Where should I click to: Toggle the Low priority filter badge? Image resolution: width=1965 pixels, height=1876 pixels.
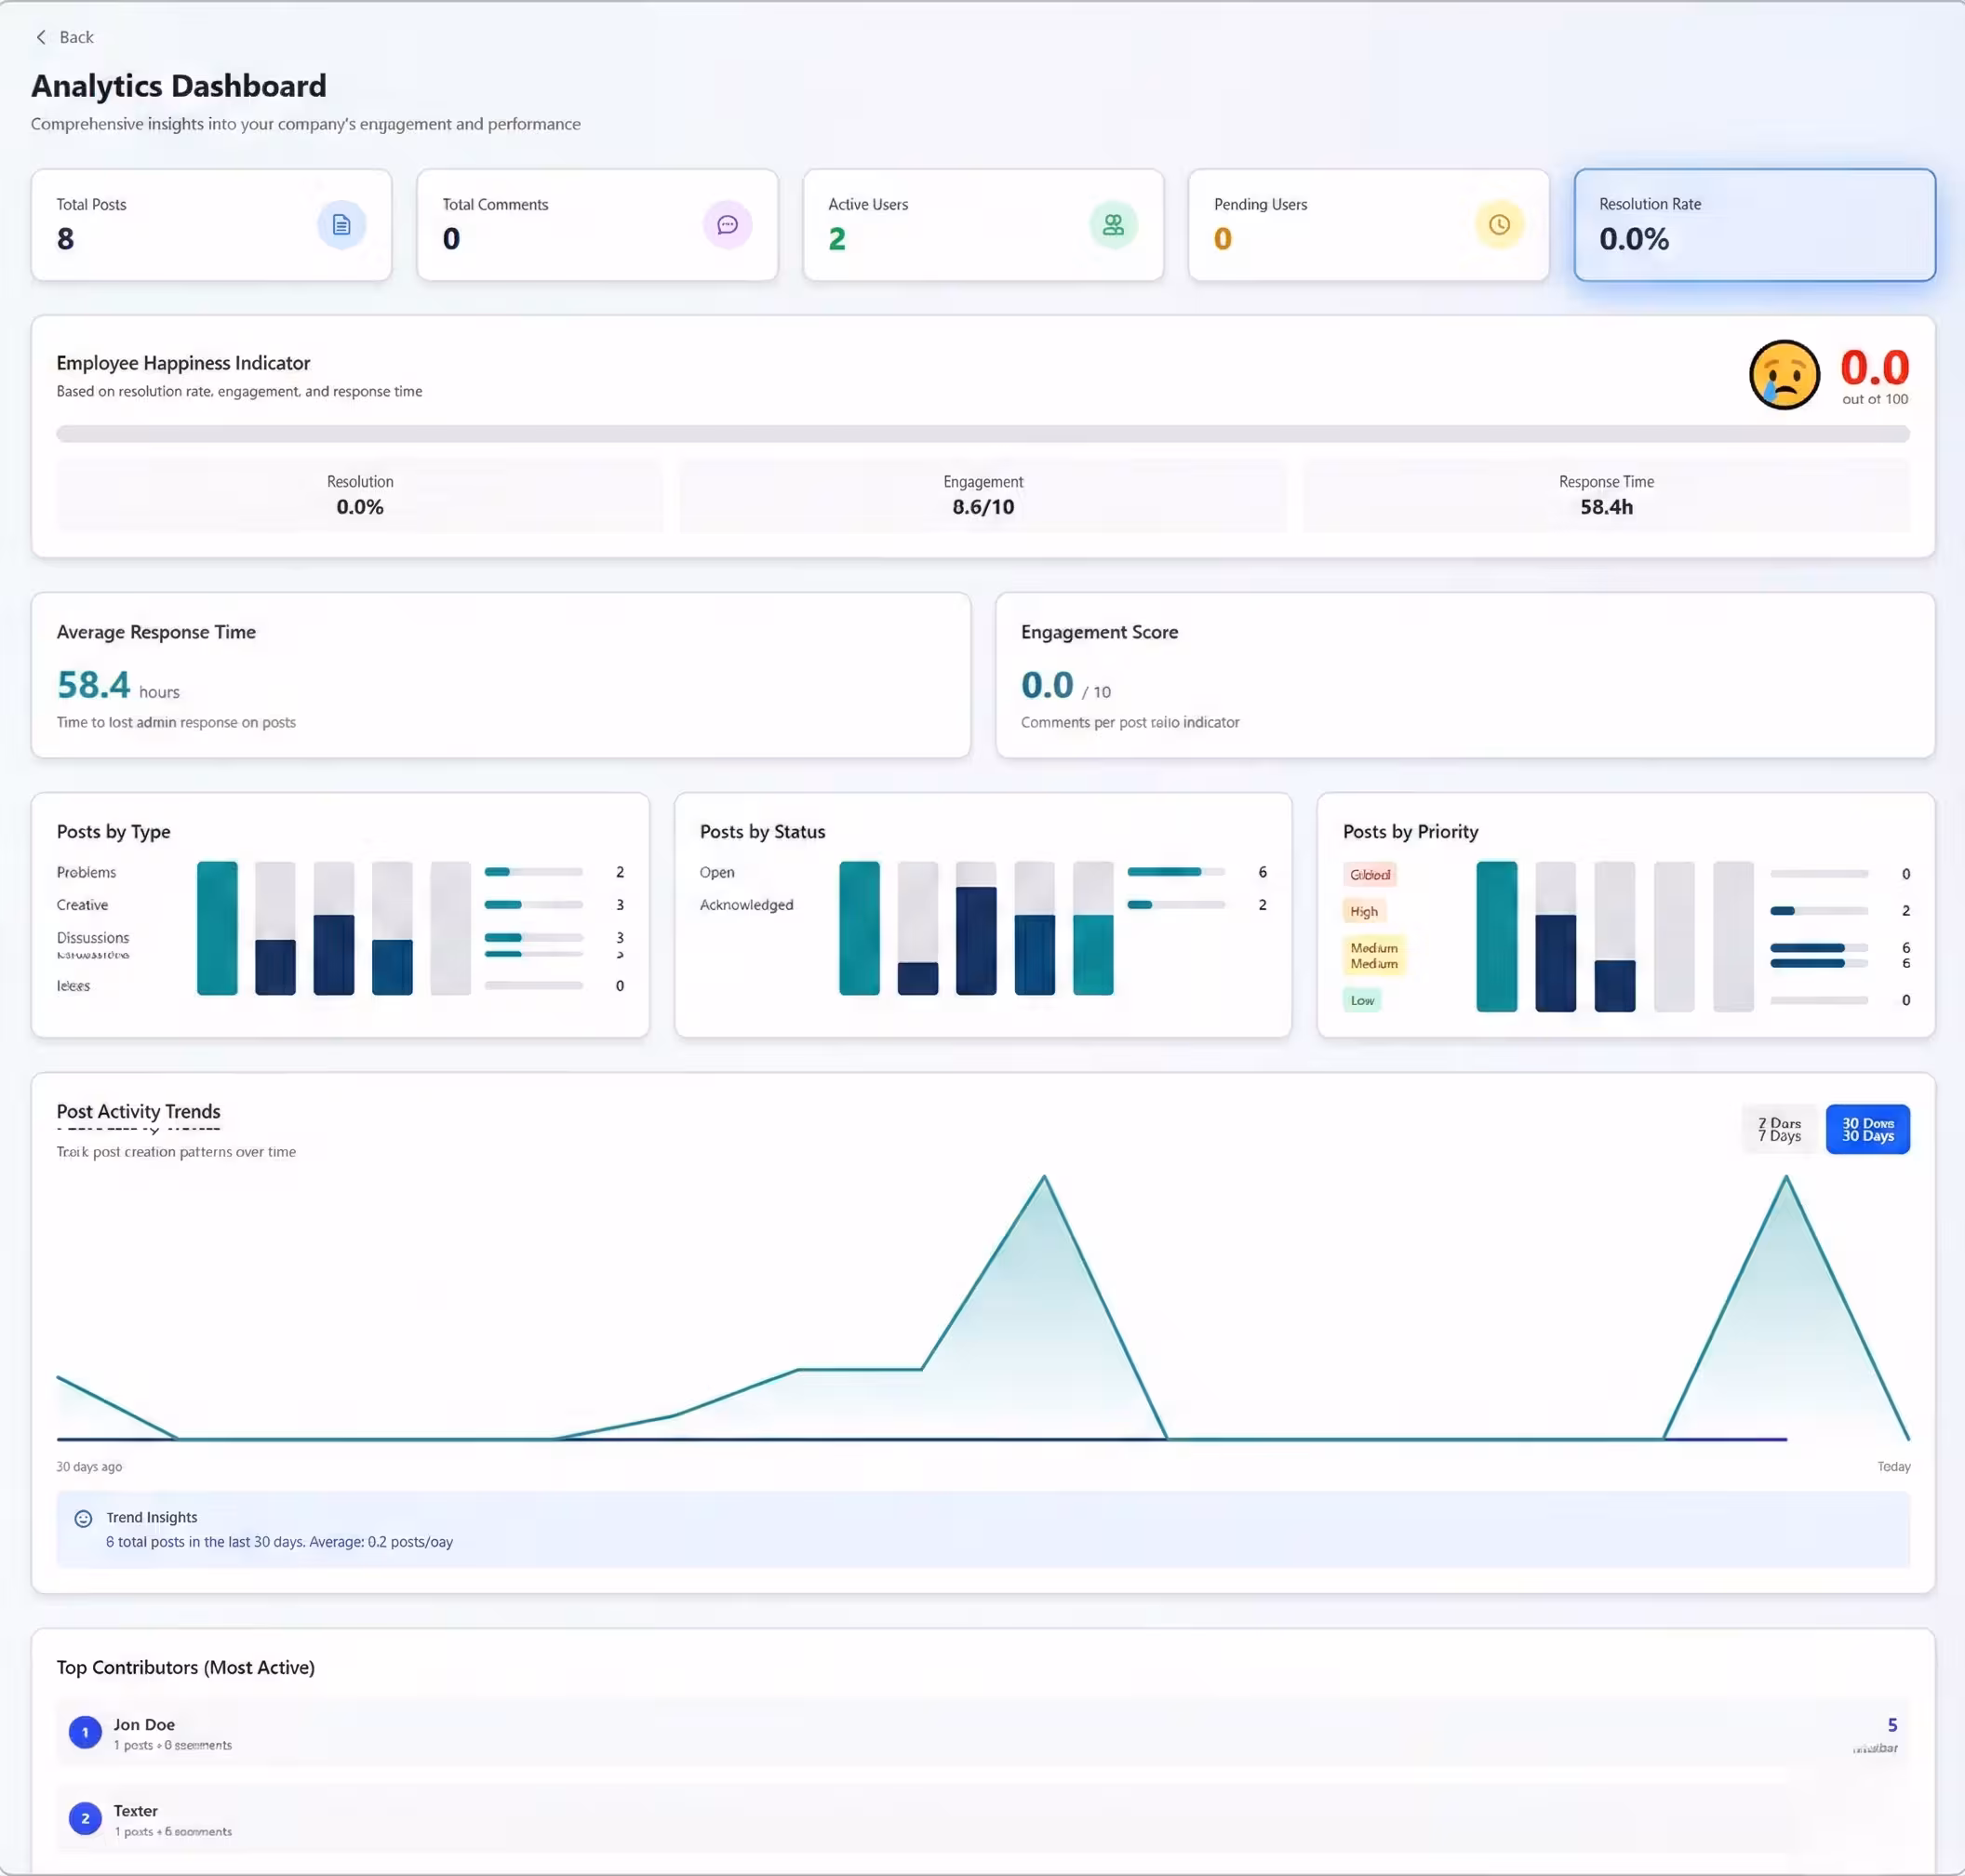[x=1361, y=999]
